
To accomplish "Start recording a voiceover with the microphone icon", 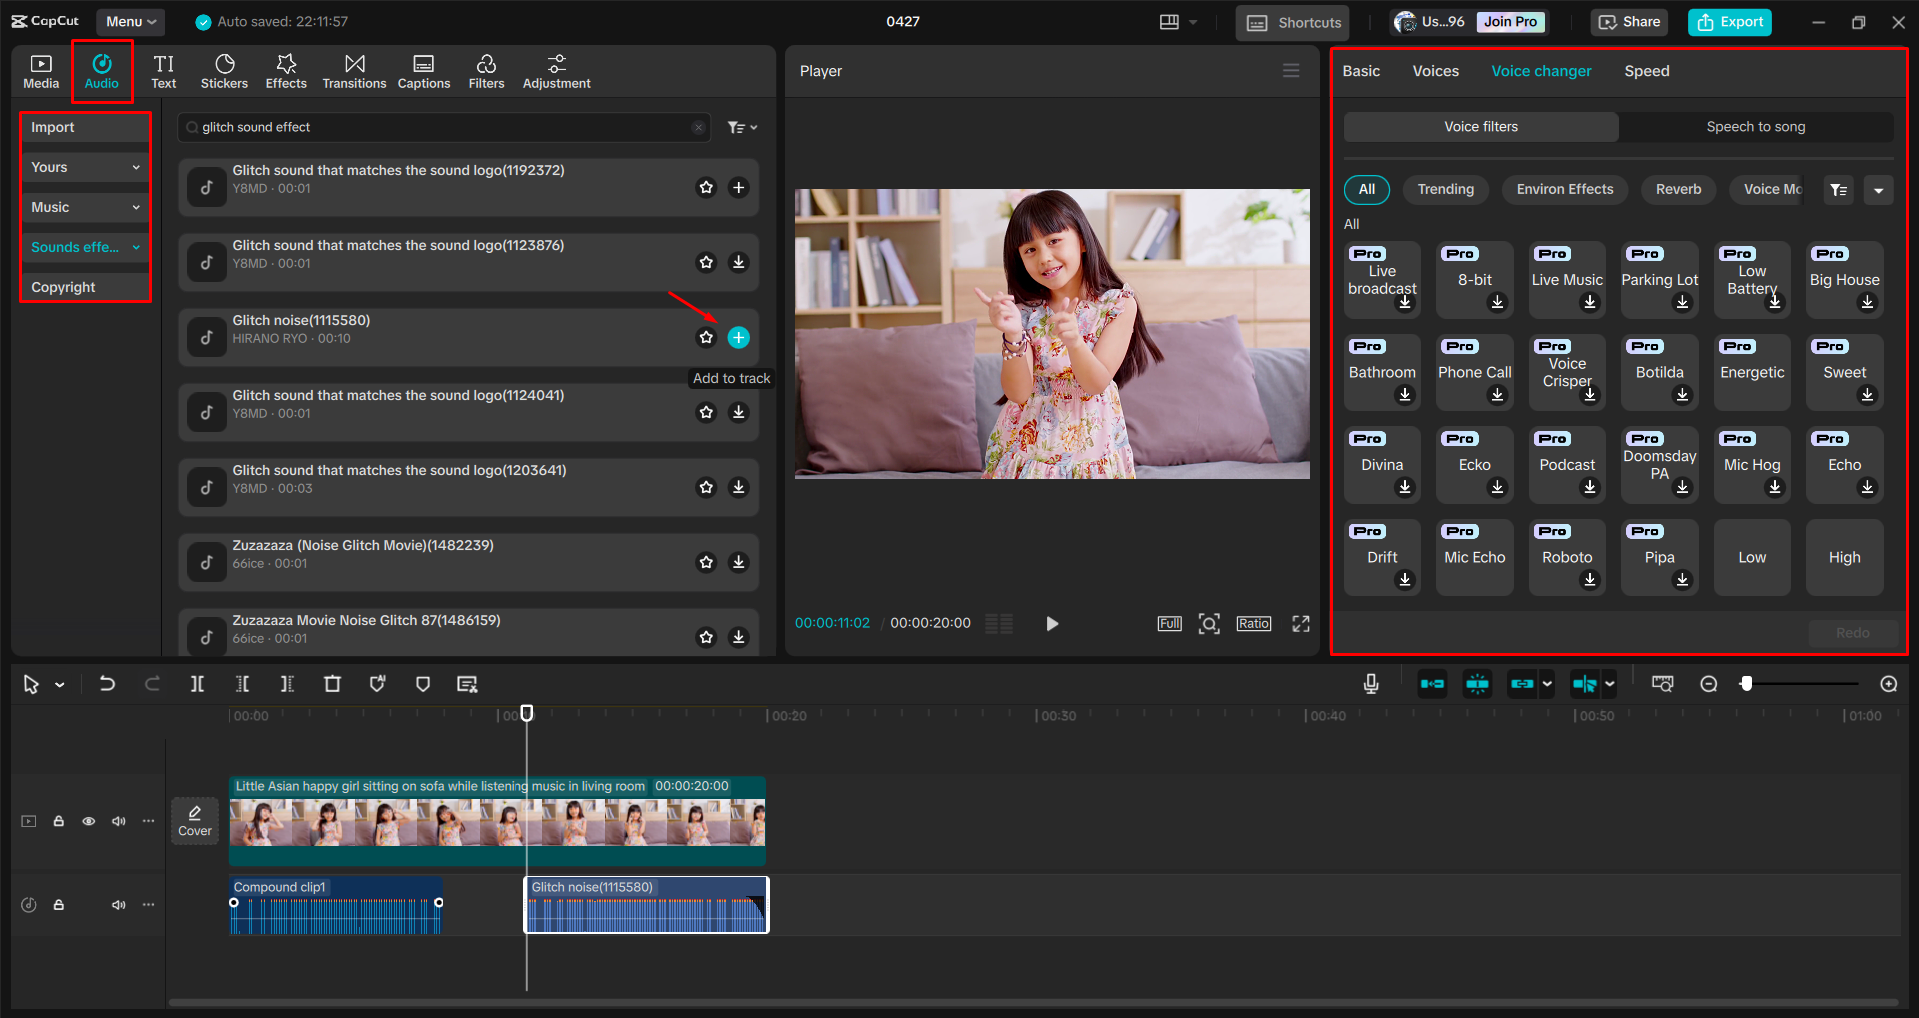I will [x=1370, y=684].
